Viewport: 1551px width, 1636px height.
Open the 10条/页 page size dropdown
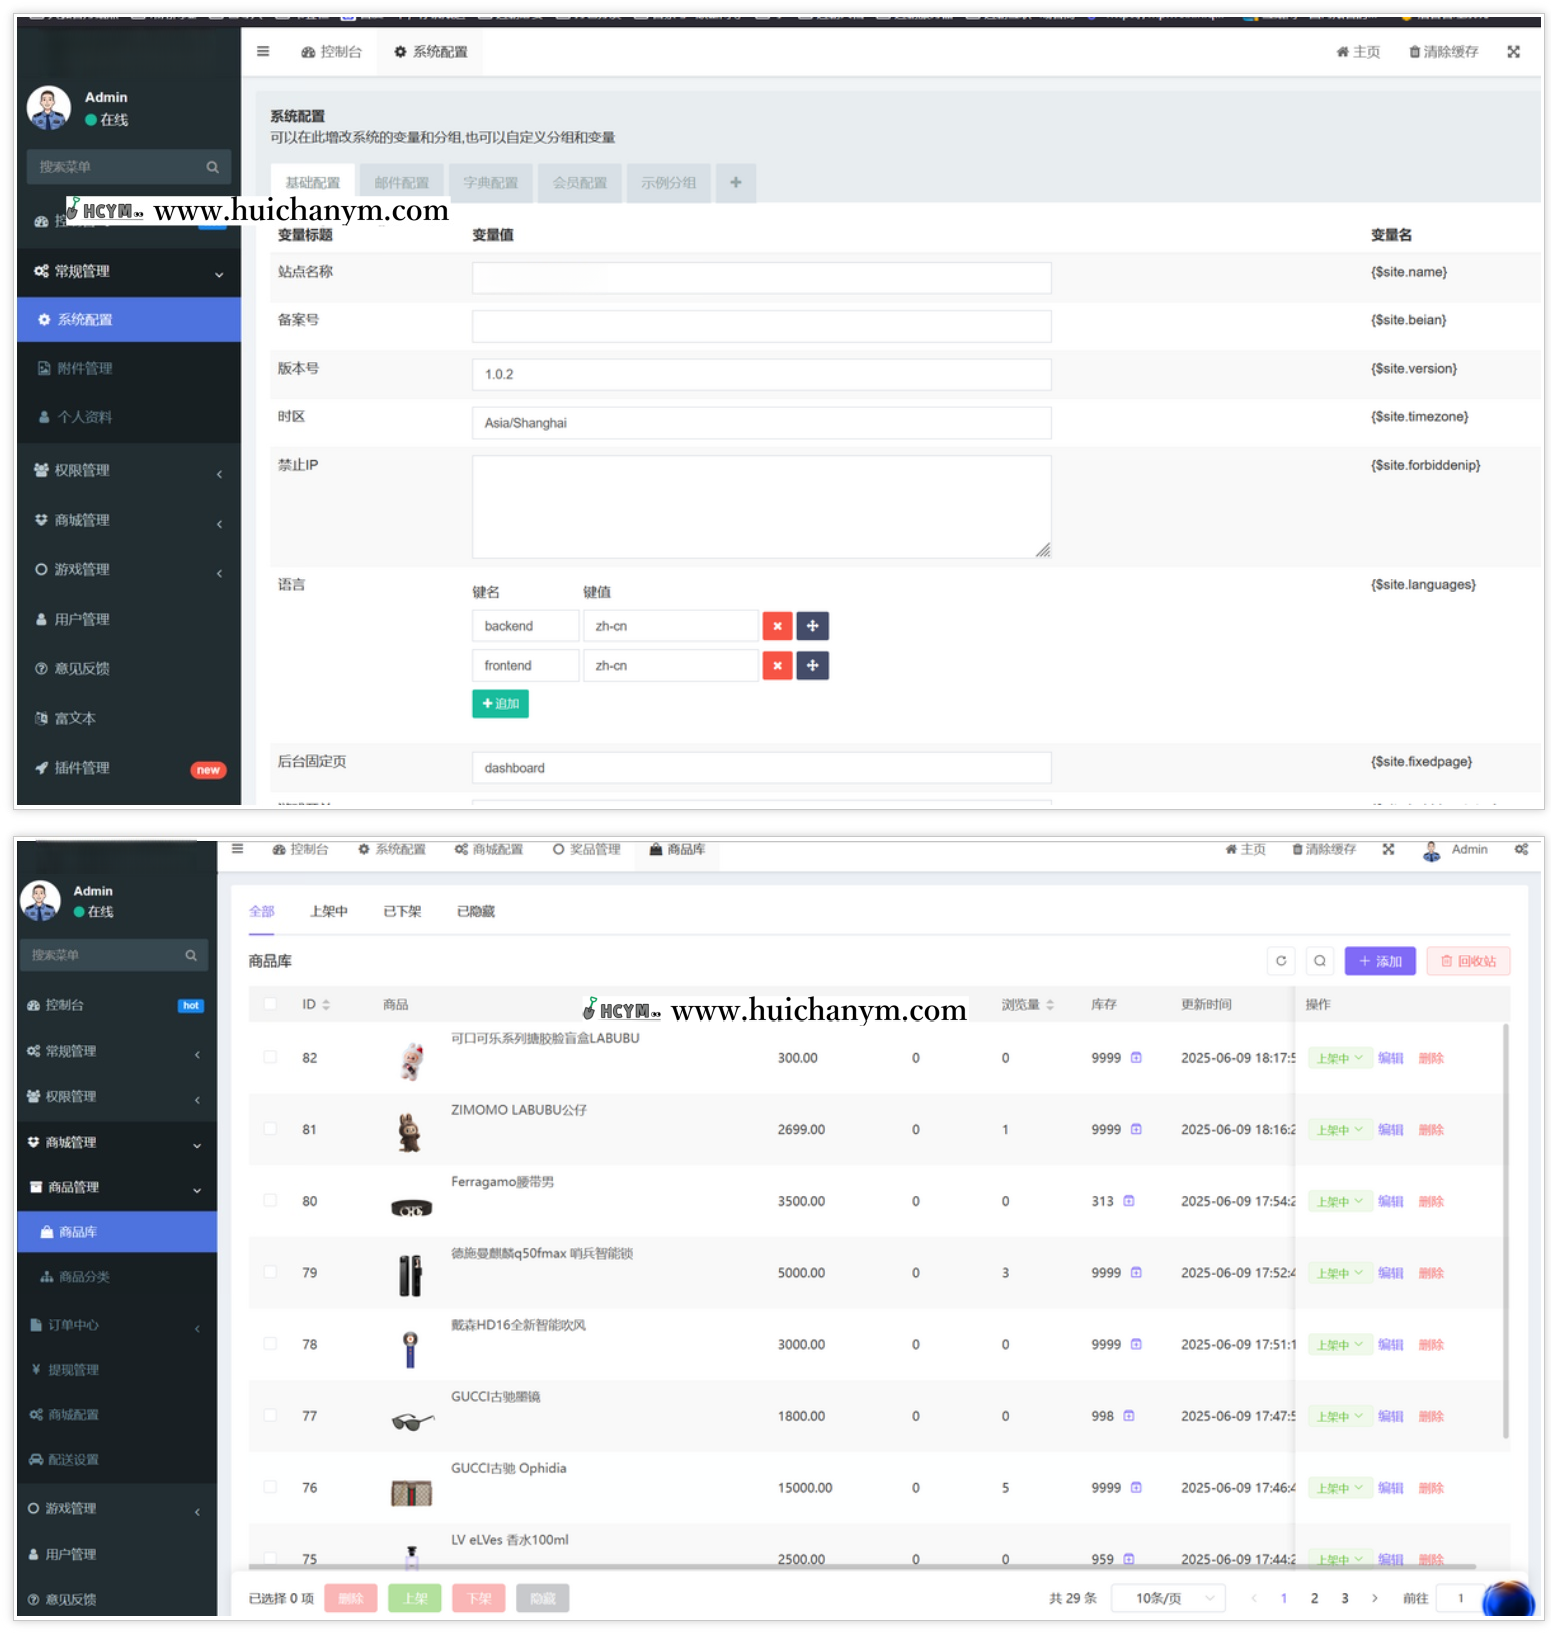point(1168,1599)
